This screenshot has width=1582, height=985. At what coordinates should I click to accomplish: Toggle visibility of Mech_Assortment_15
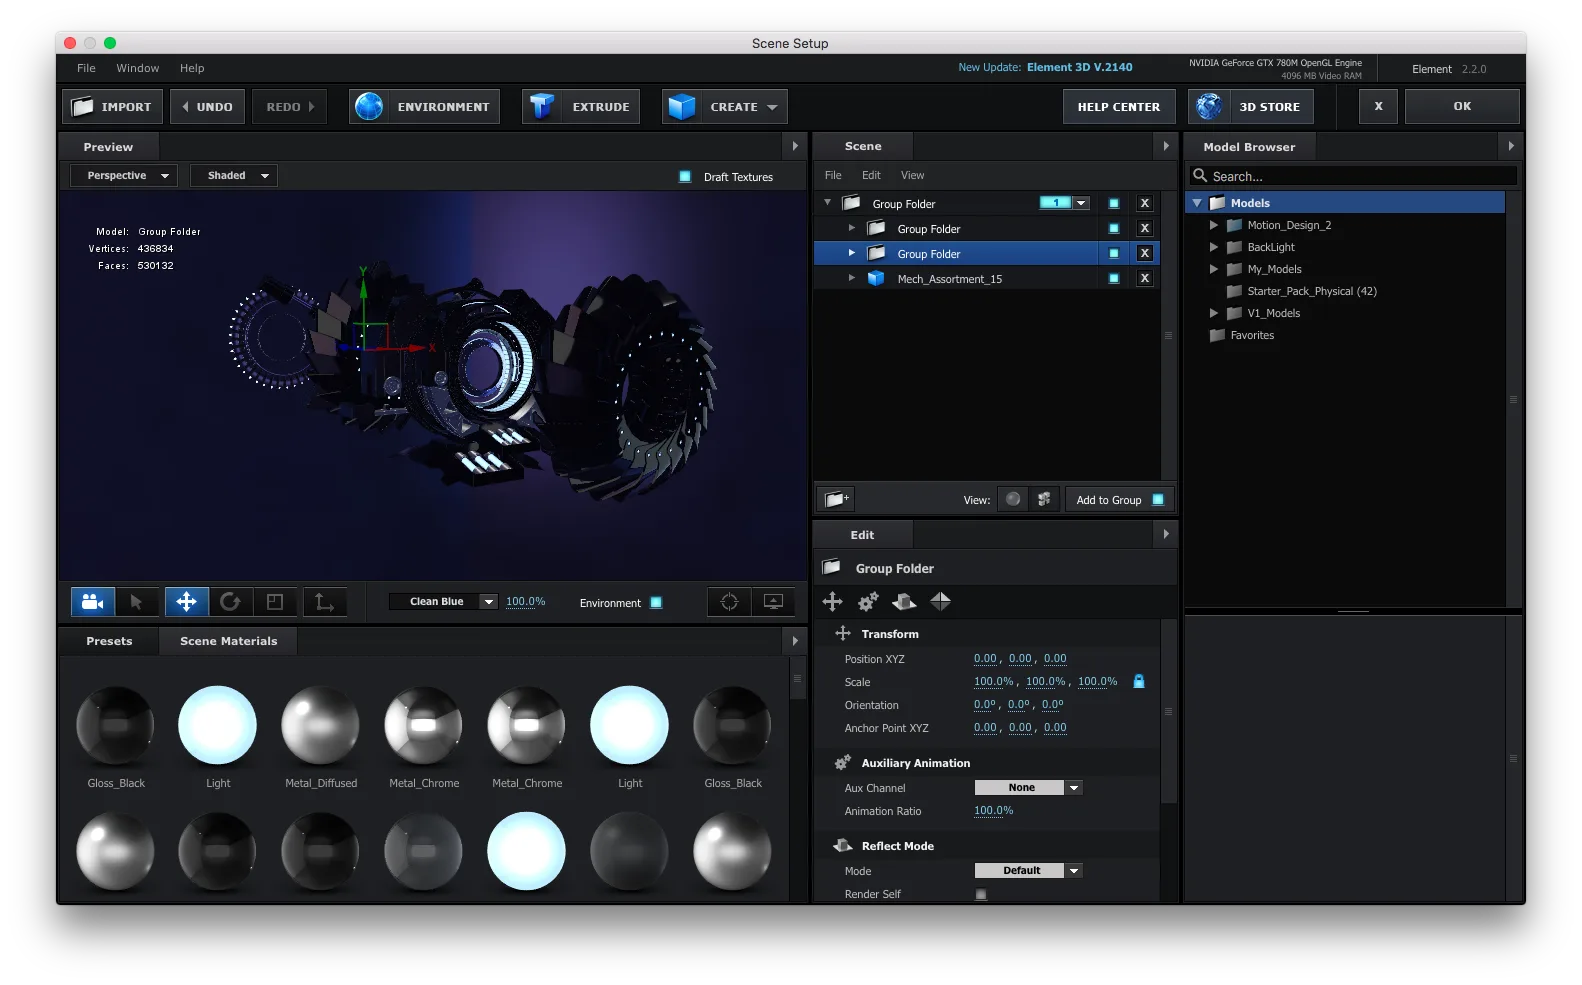tap(1114, 278)
